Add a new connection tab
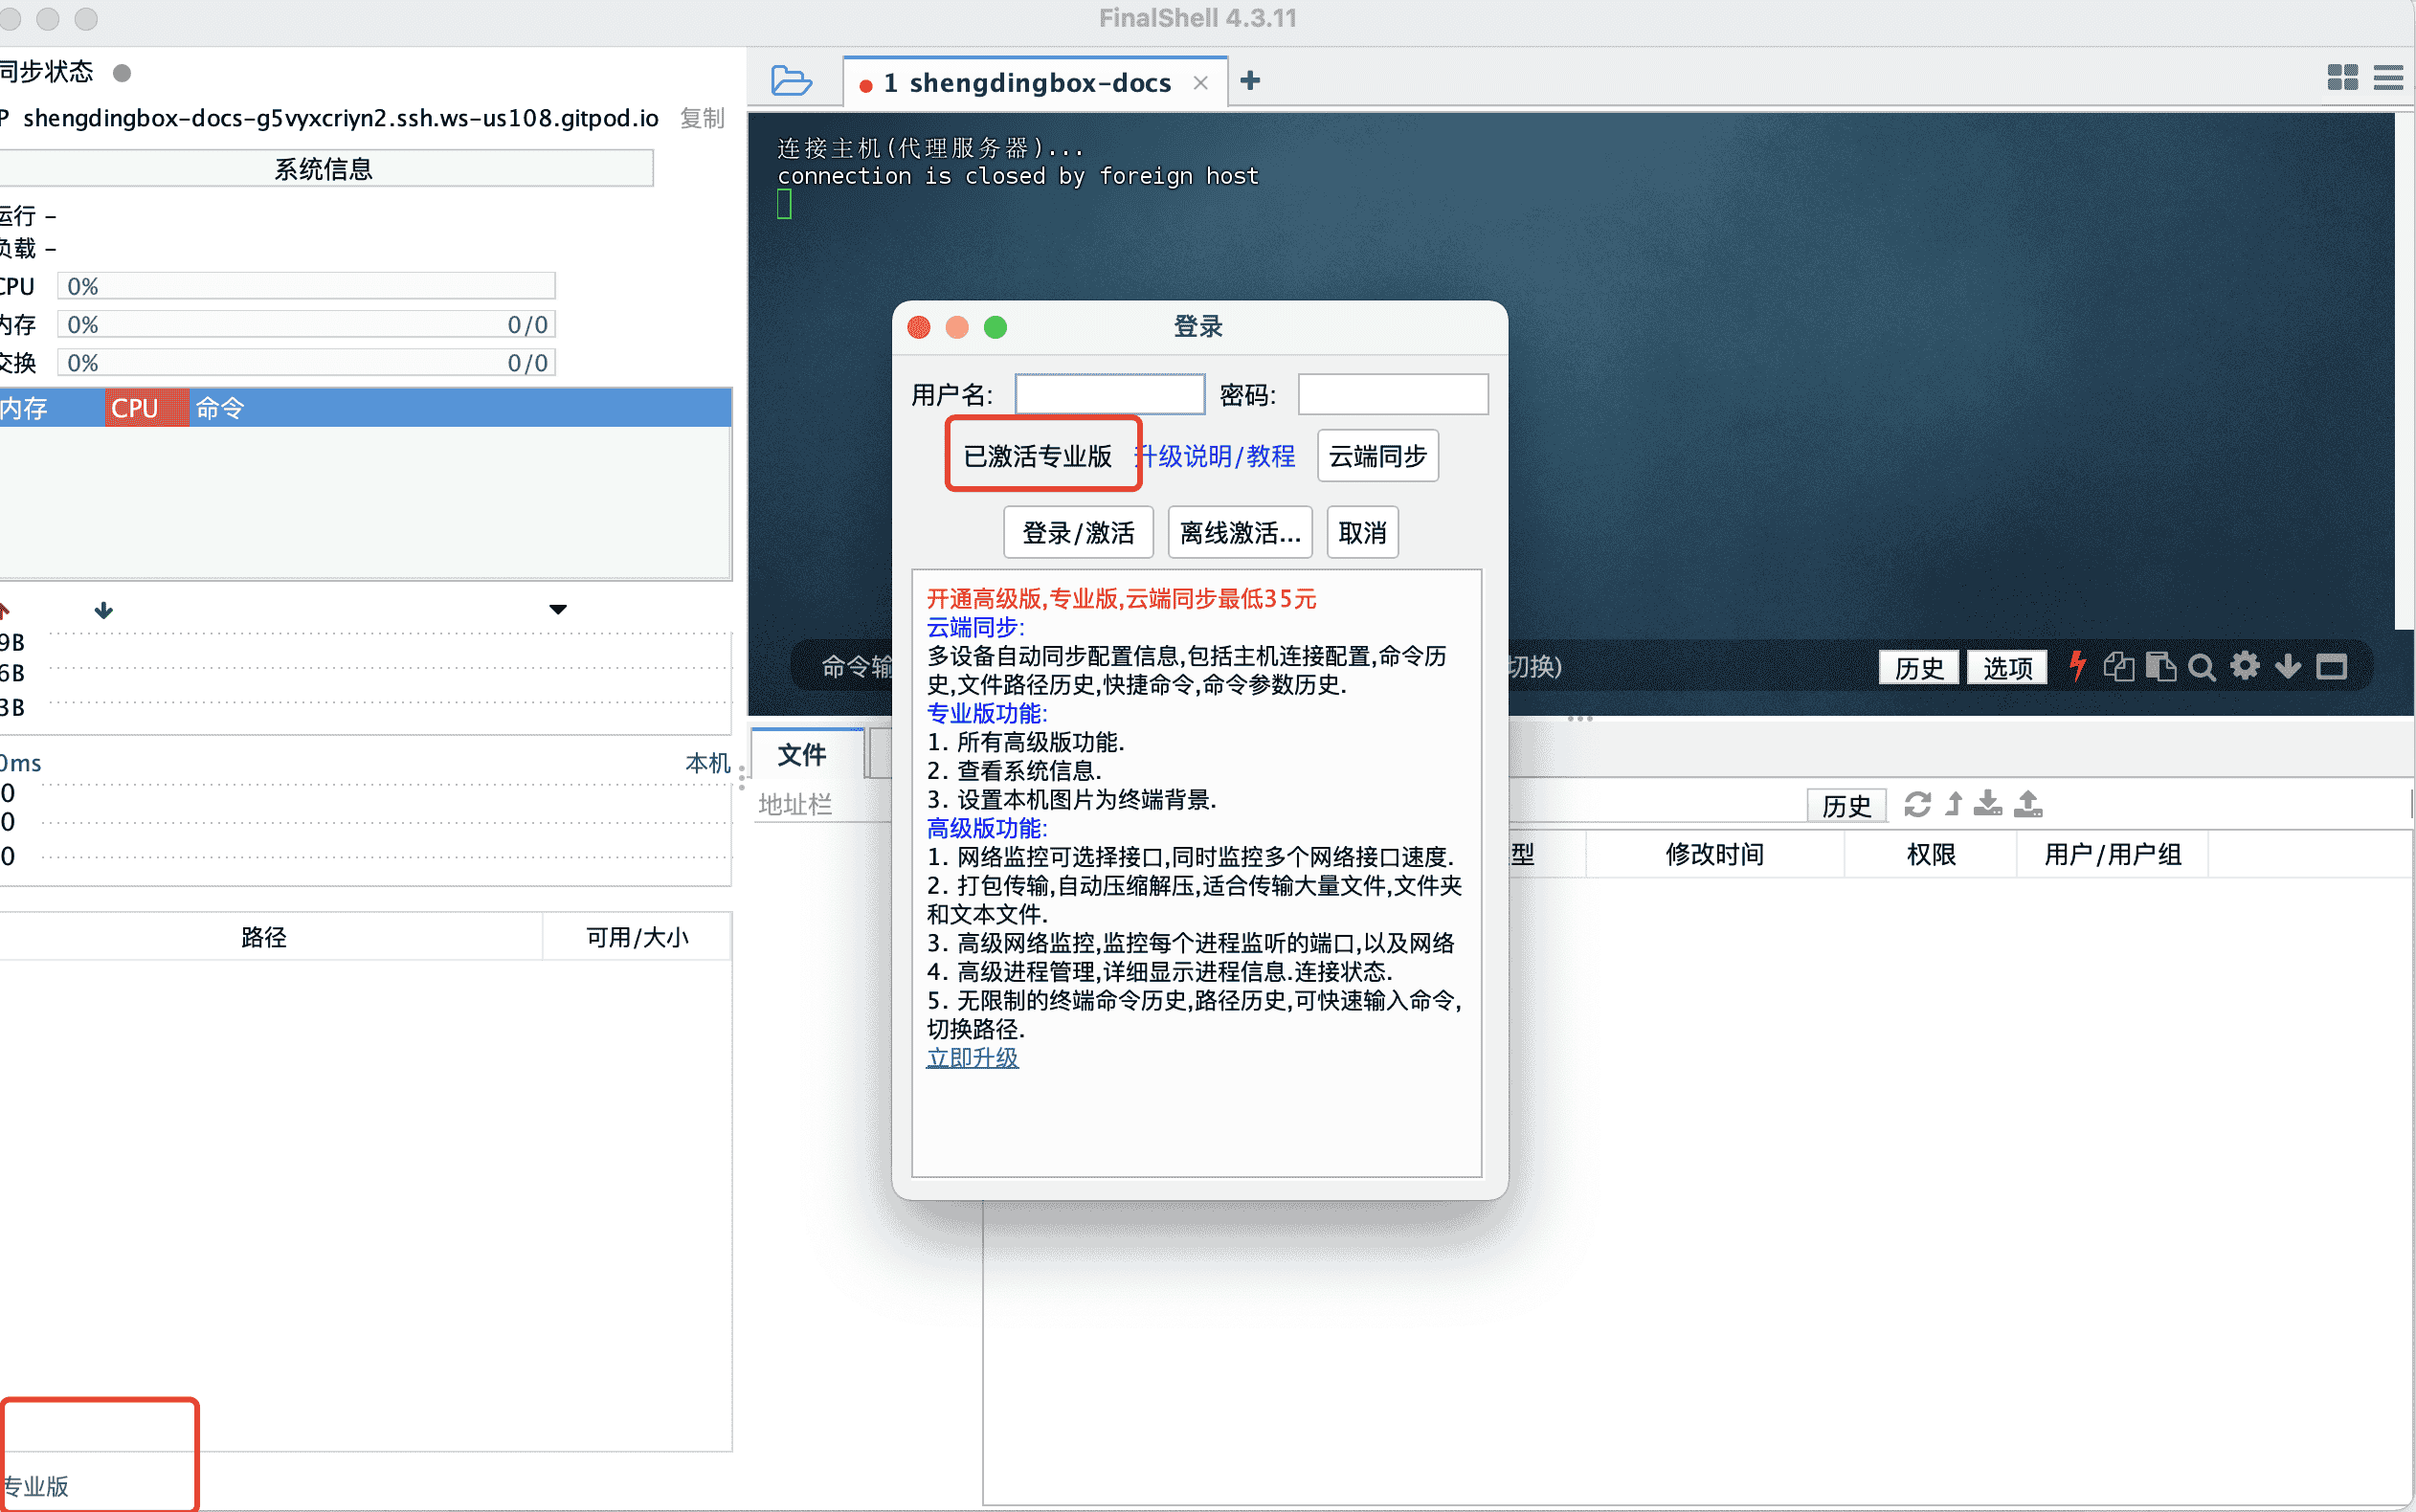The image size is (2416, 1512). pos(1249,80)
